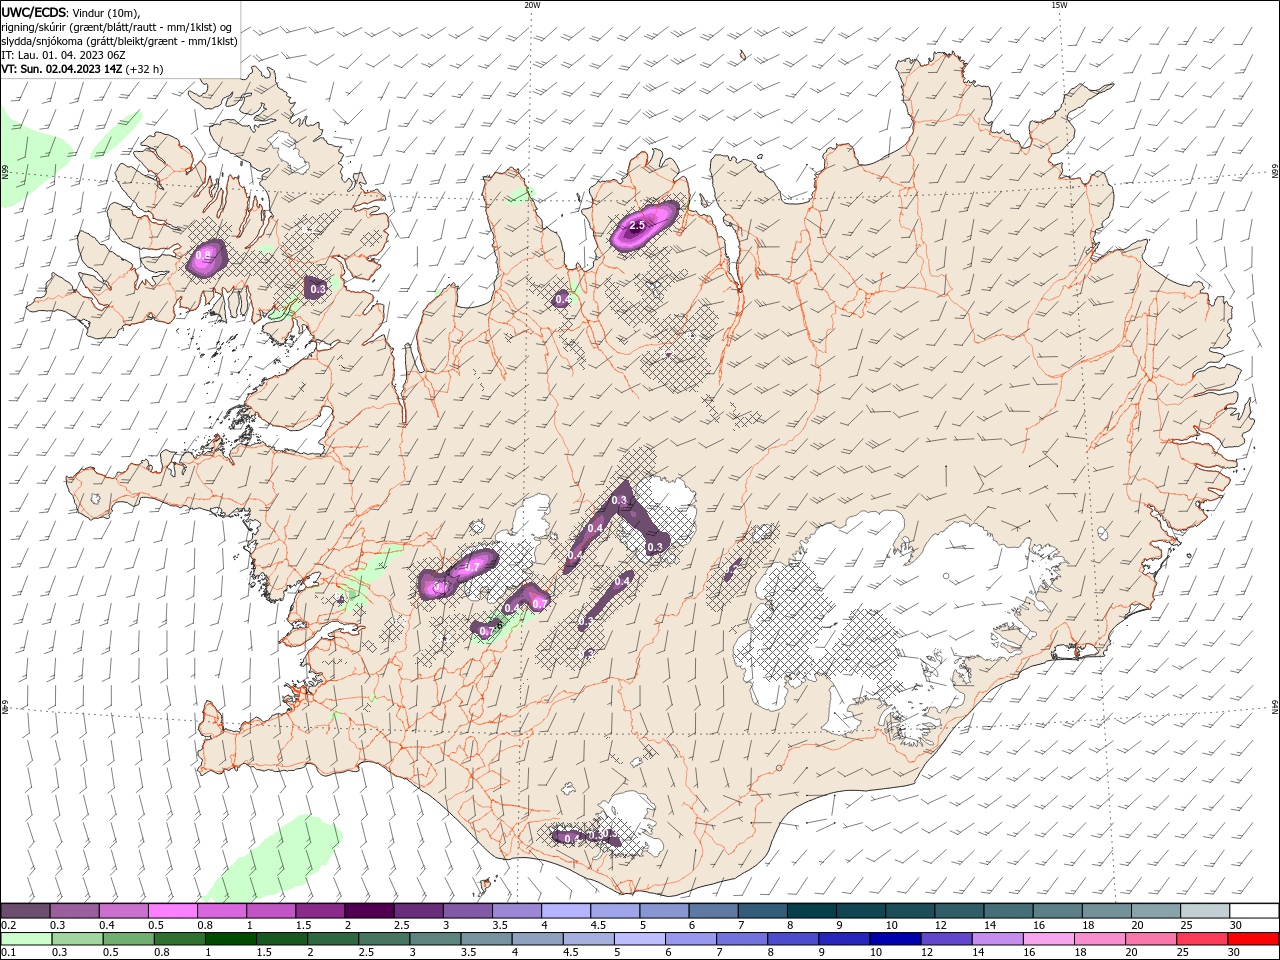Click the bright red swatch after 30 in bottom legend row
This screenshot has width=1280, height=960.
click(x=1253, y=939)
